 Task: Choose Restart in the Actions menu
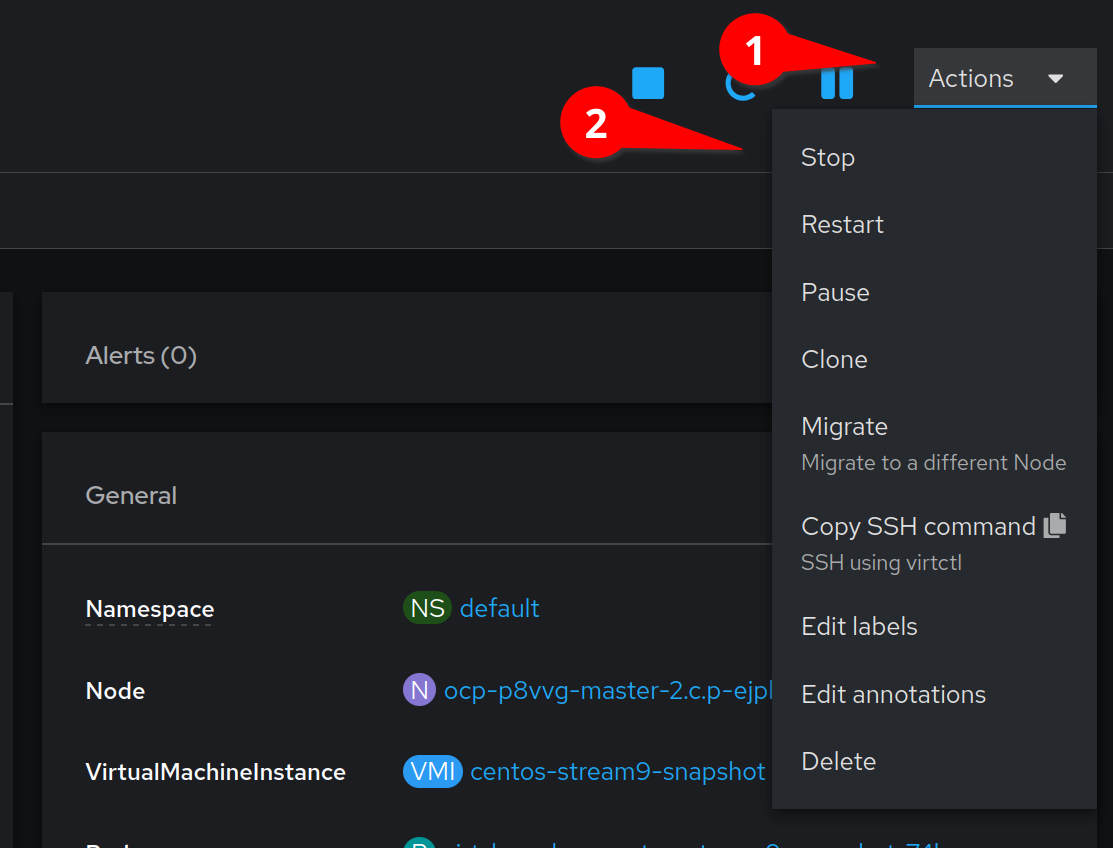point(843,225)
